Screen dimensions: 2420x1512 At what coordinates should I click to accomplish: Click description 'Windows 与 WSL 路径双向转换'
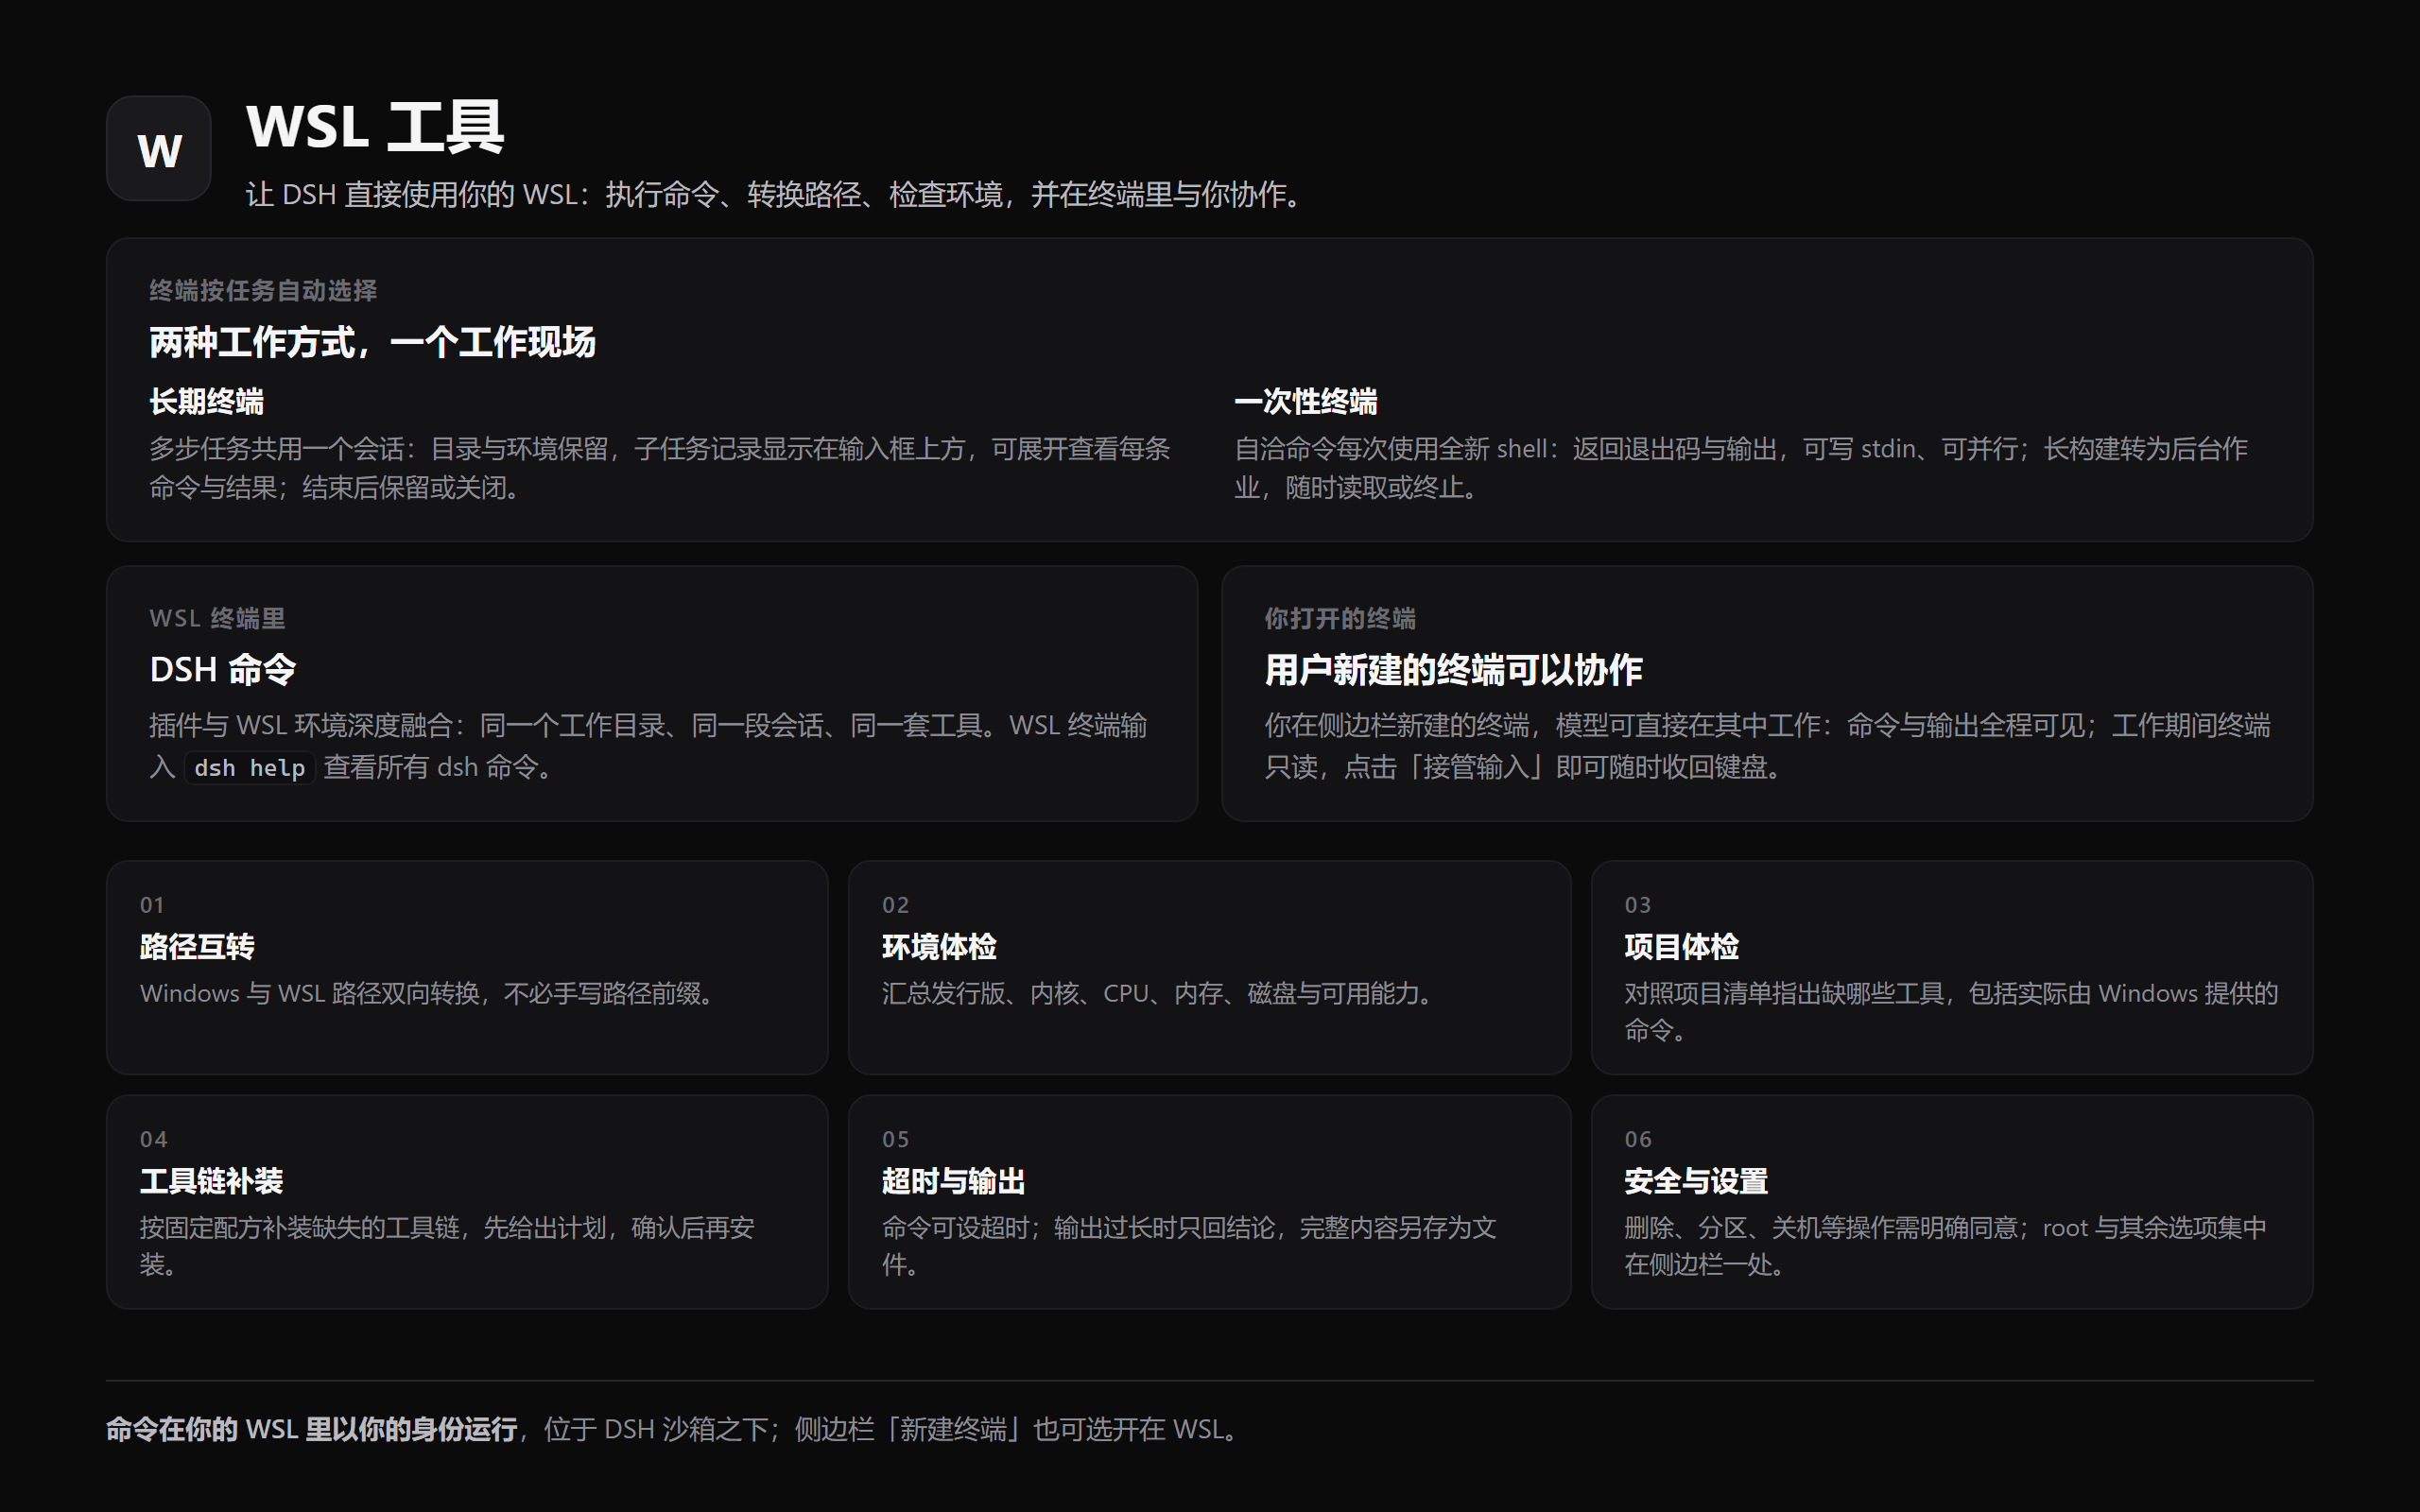430,994
